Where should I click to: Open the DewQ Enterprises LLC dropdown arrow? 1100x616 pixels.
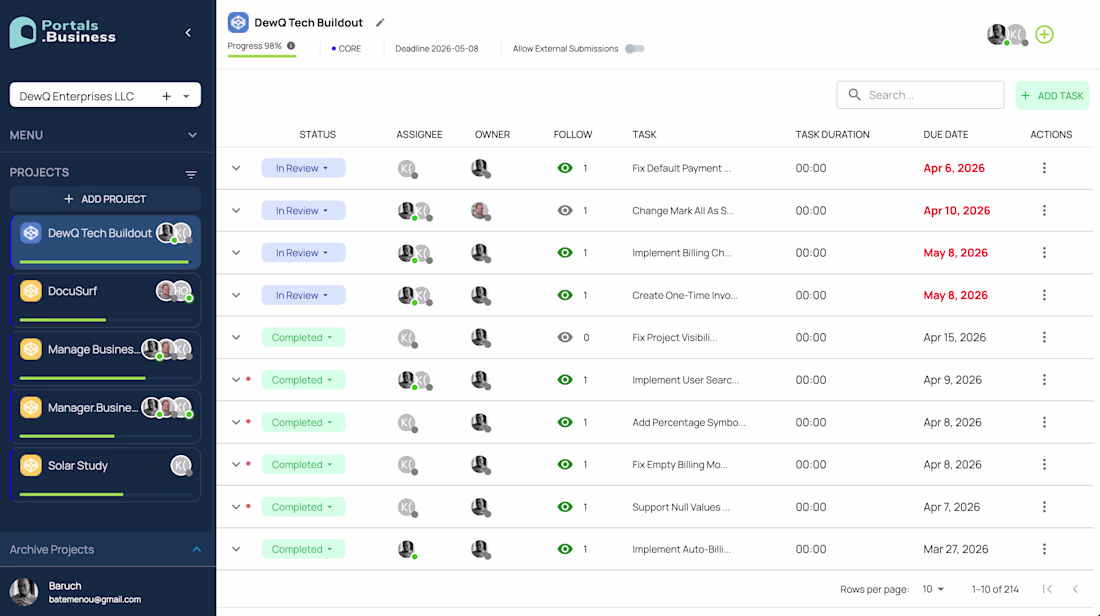pos(187,97)
